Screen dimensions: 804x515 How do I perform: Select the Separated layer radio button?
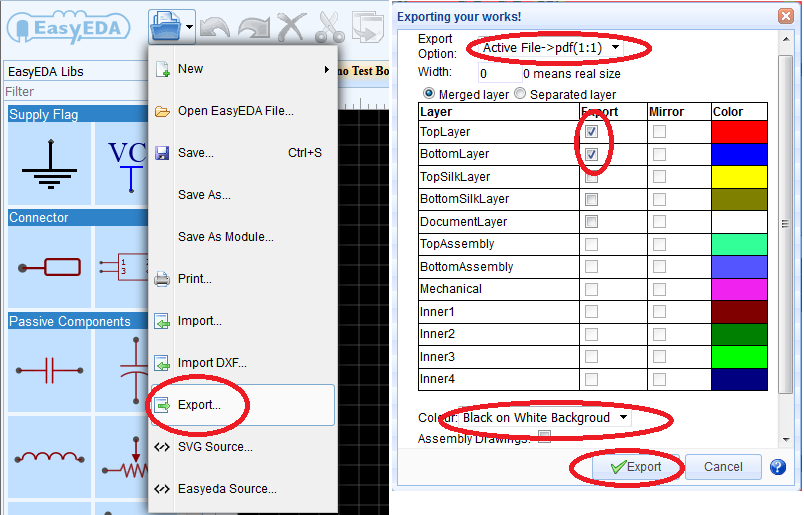(520, 94)
